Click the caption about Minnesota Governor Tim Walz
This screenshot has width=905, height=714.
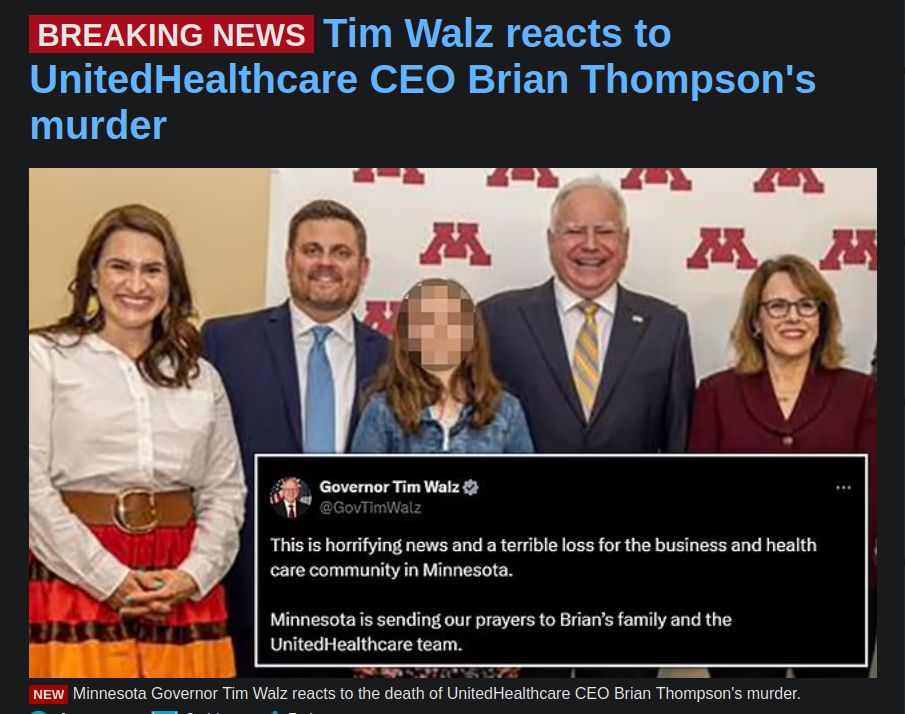(436, 694)
